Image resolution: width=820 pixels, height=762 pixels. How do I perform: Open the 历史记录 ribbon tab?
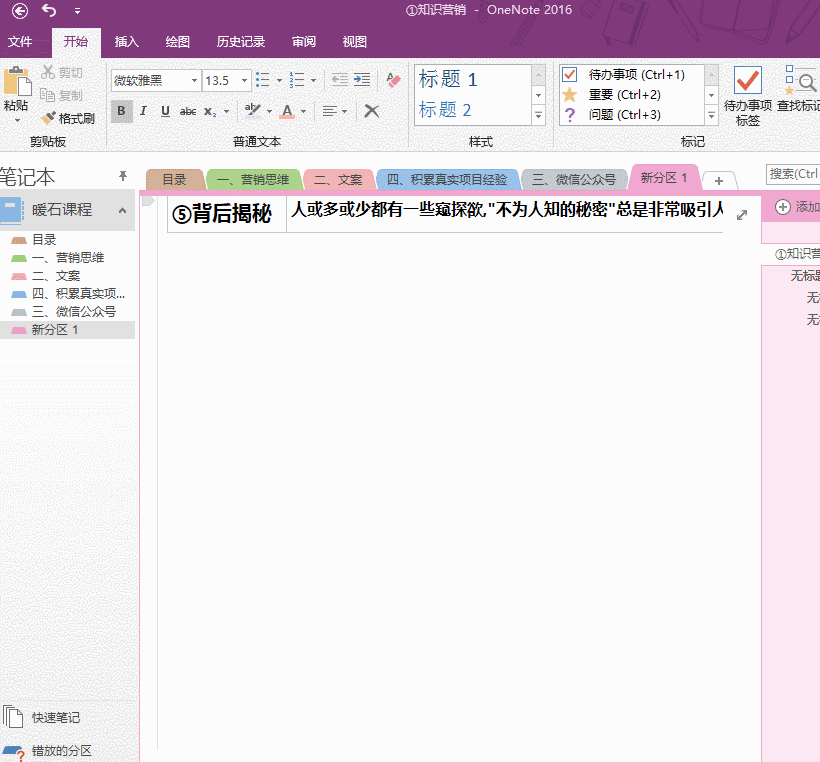click(x=241, y=42)
